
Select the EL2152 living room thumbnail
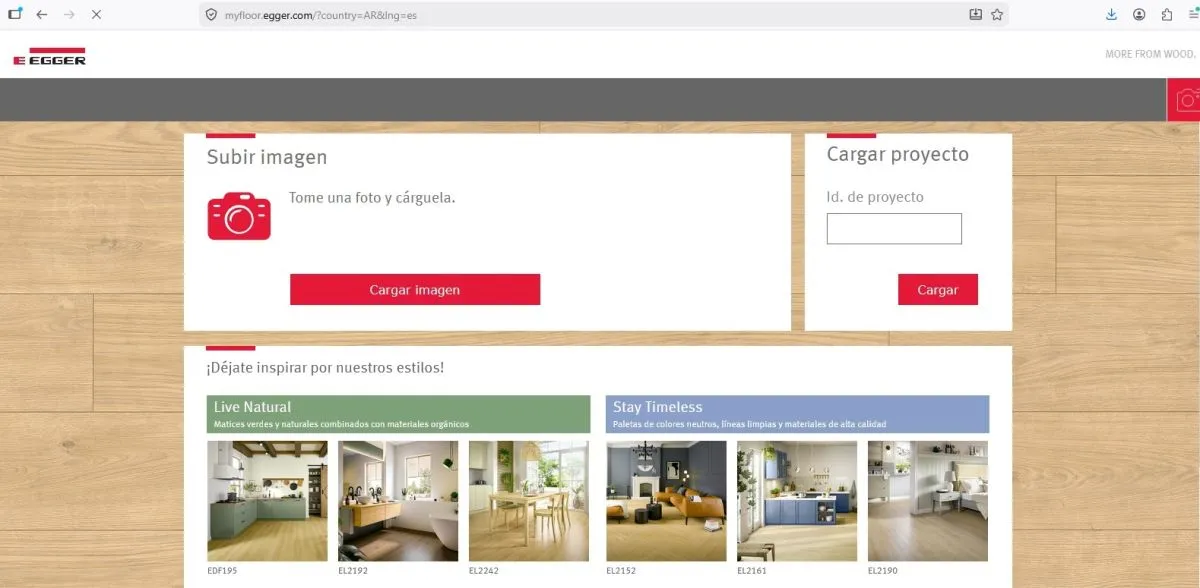tap(666, 501)
